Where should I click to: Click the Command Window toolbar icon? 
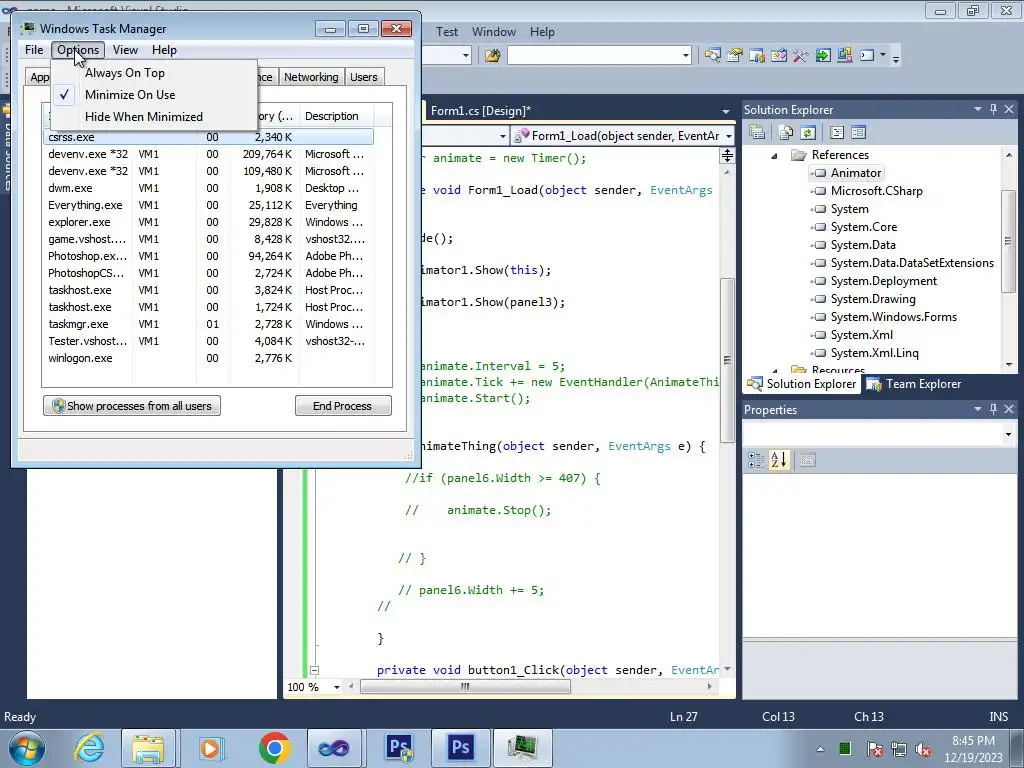(x=867, y=56)
